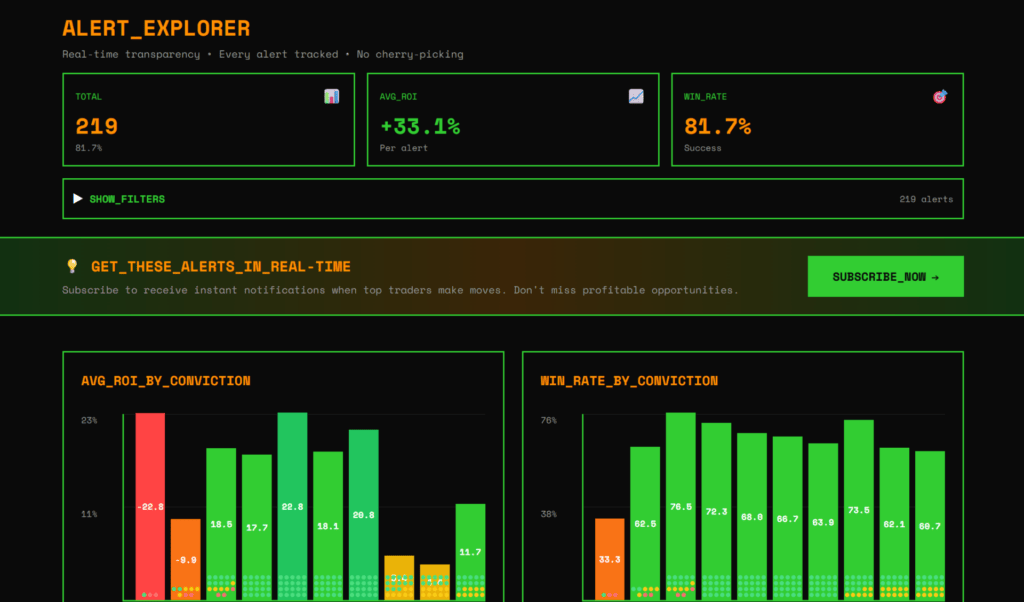
Task: Click the 219 alerts count in filter bar
Action: point(925,199)
